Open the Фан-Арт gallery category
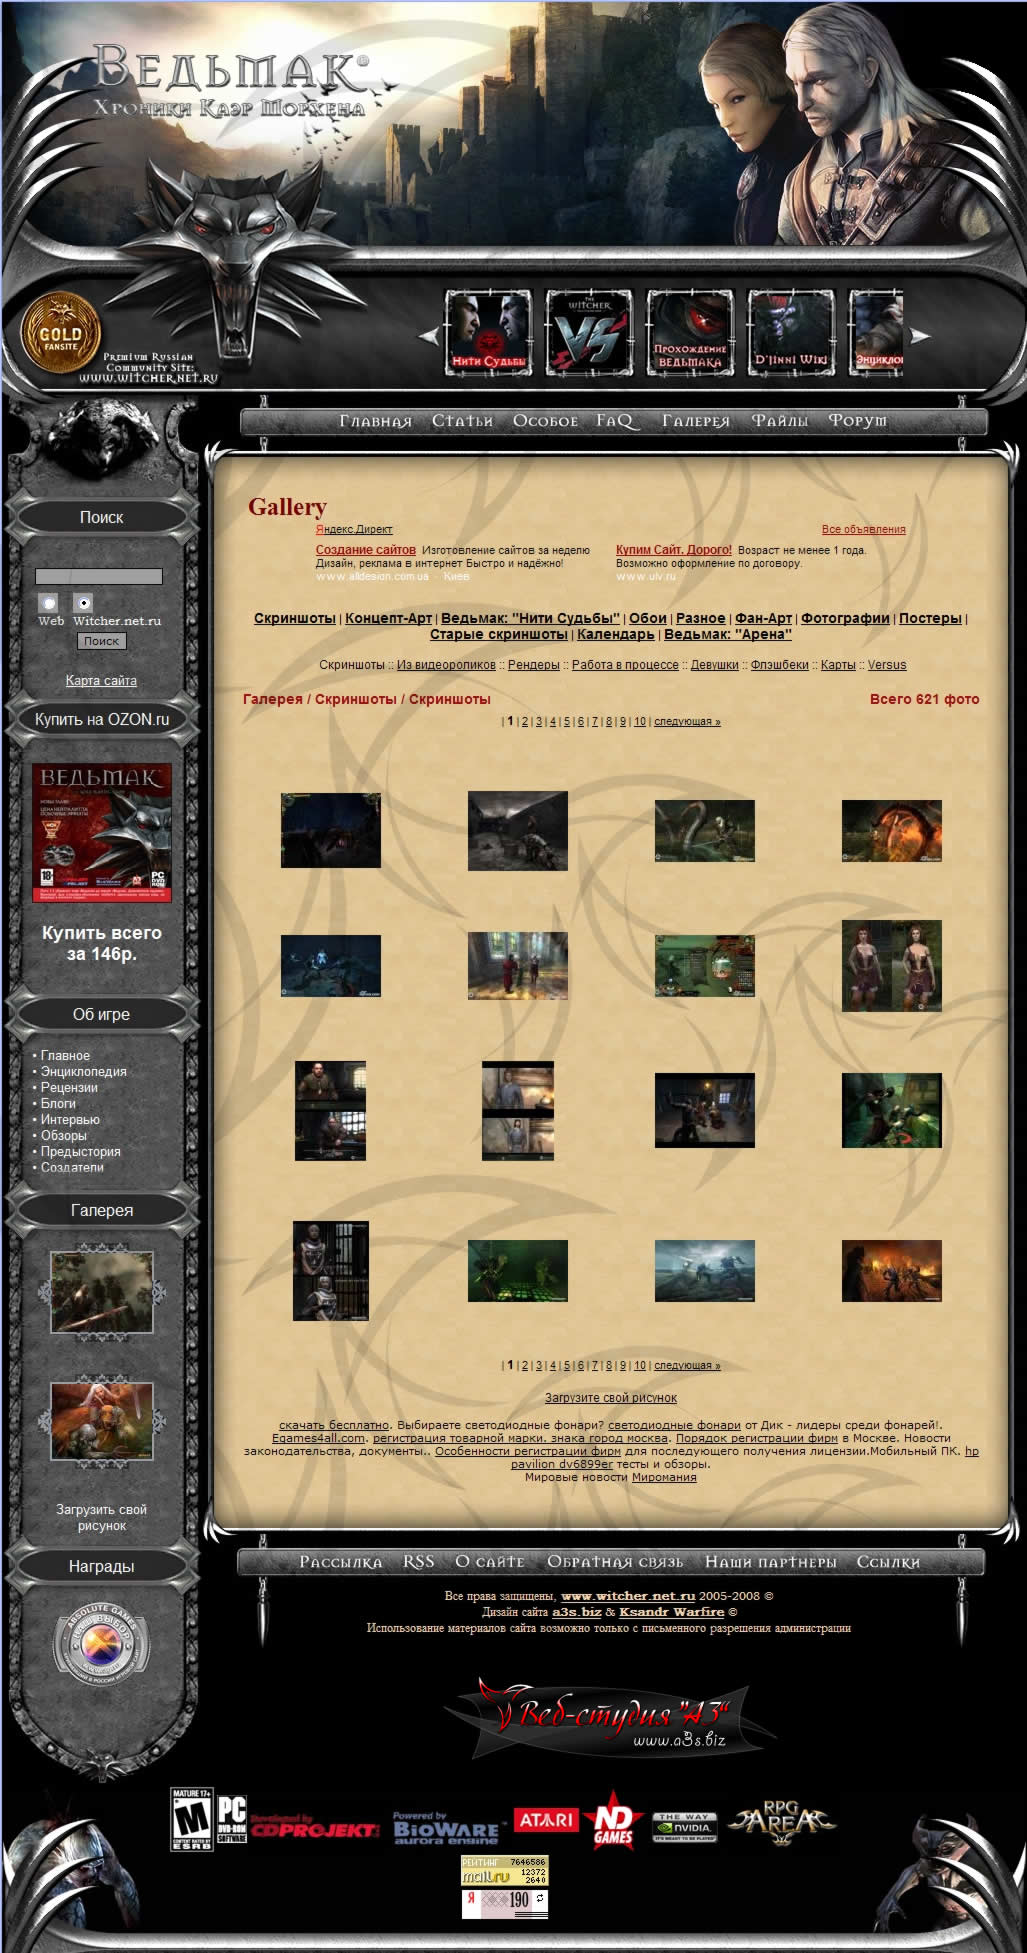This screenshot has height=1953, width=1027. coord(763,618)
